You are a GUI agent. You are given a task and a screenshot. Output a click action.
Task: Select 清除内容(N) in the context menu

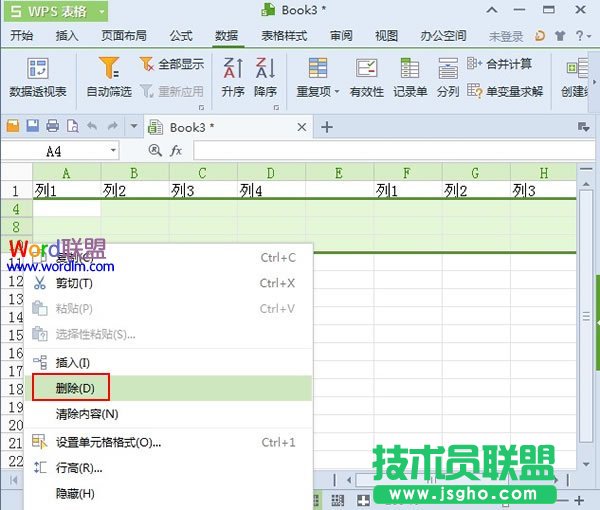click(x=87, y=413)
